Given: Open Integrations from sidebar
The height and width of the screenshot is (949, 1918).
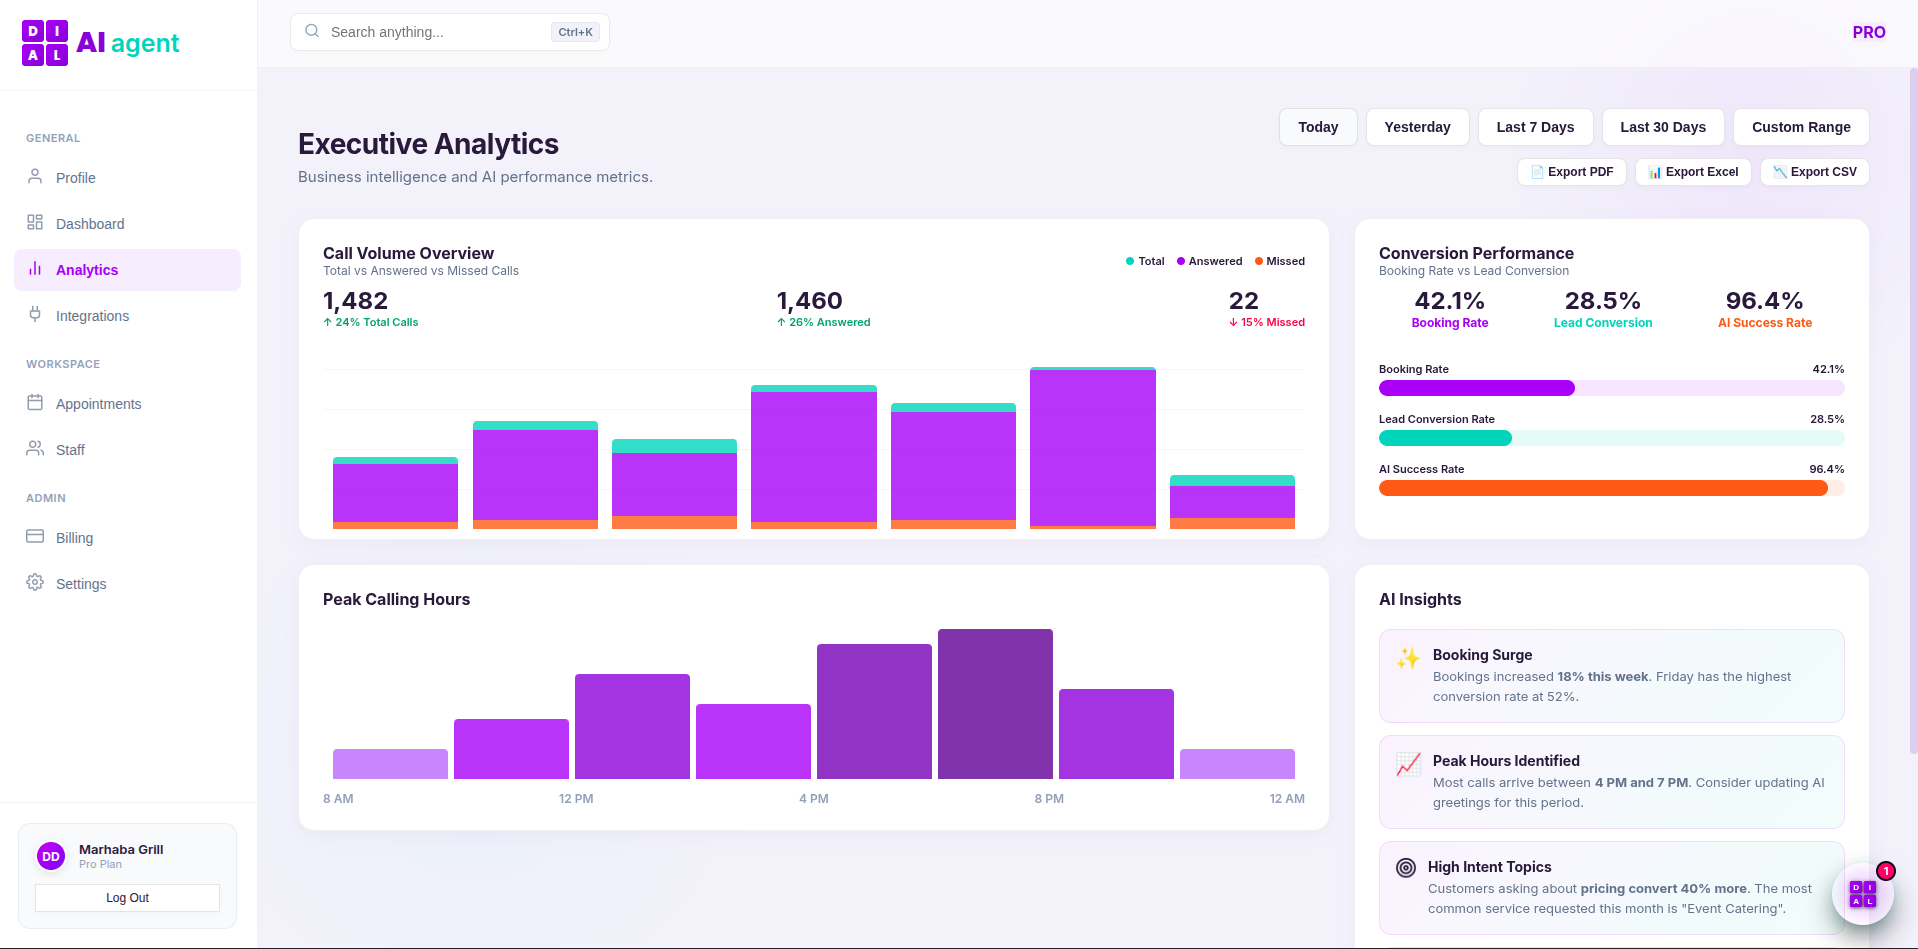Looking at the screenshot, I should click(x=127, y=316).
